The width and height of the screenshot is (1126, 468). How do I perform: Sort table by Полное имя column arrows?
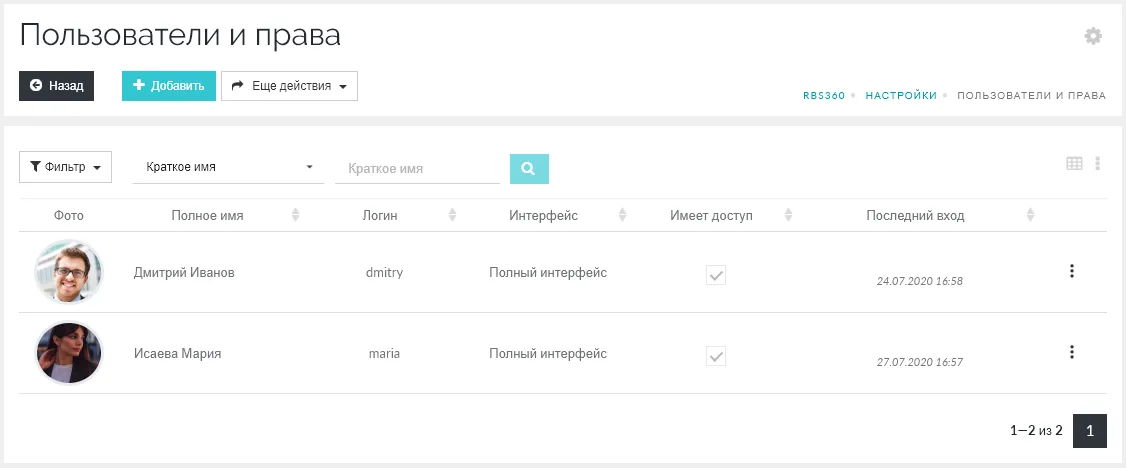[x=295, y=215]
